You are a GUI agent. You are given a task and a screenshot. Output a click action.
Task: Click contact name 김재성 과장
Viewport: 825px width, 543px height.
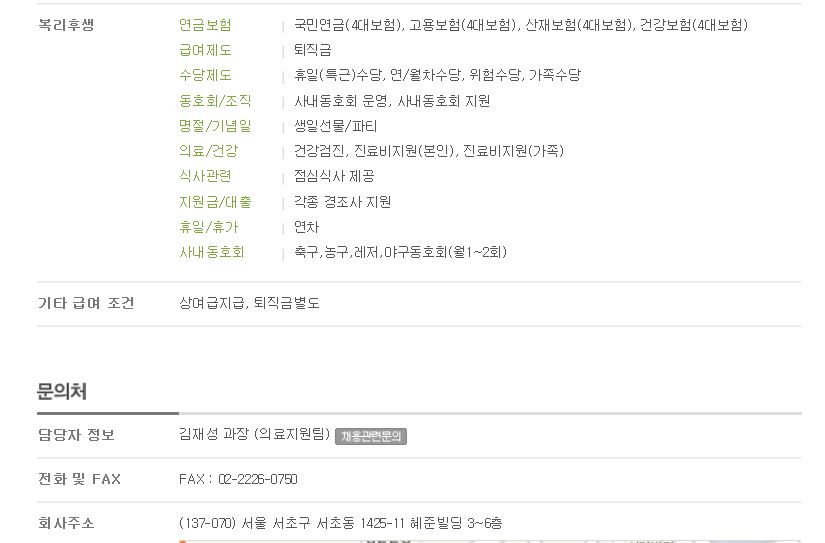(214, 434)
